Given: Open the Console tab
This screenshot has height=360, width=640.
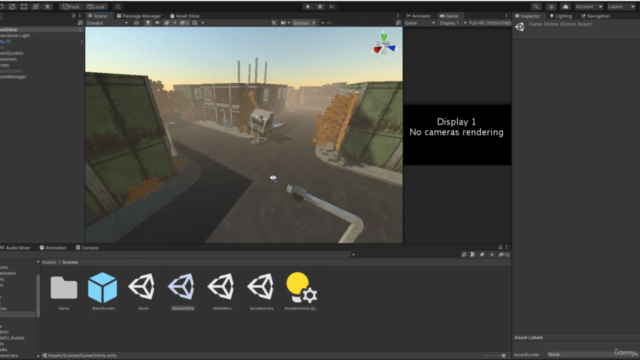Looking at the screenshot, I should pos(87,248).
